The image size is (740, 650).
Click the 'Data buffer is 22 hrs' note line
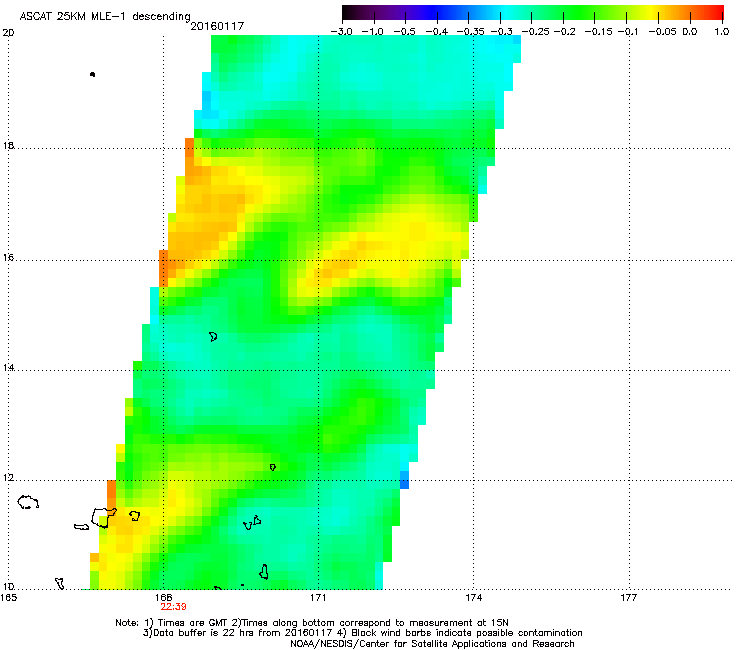coord(362,633)
